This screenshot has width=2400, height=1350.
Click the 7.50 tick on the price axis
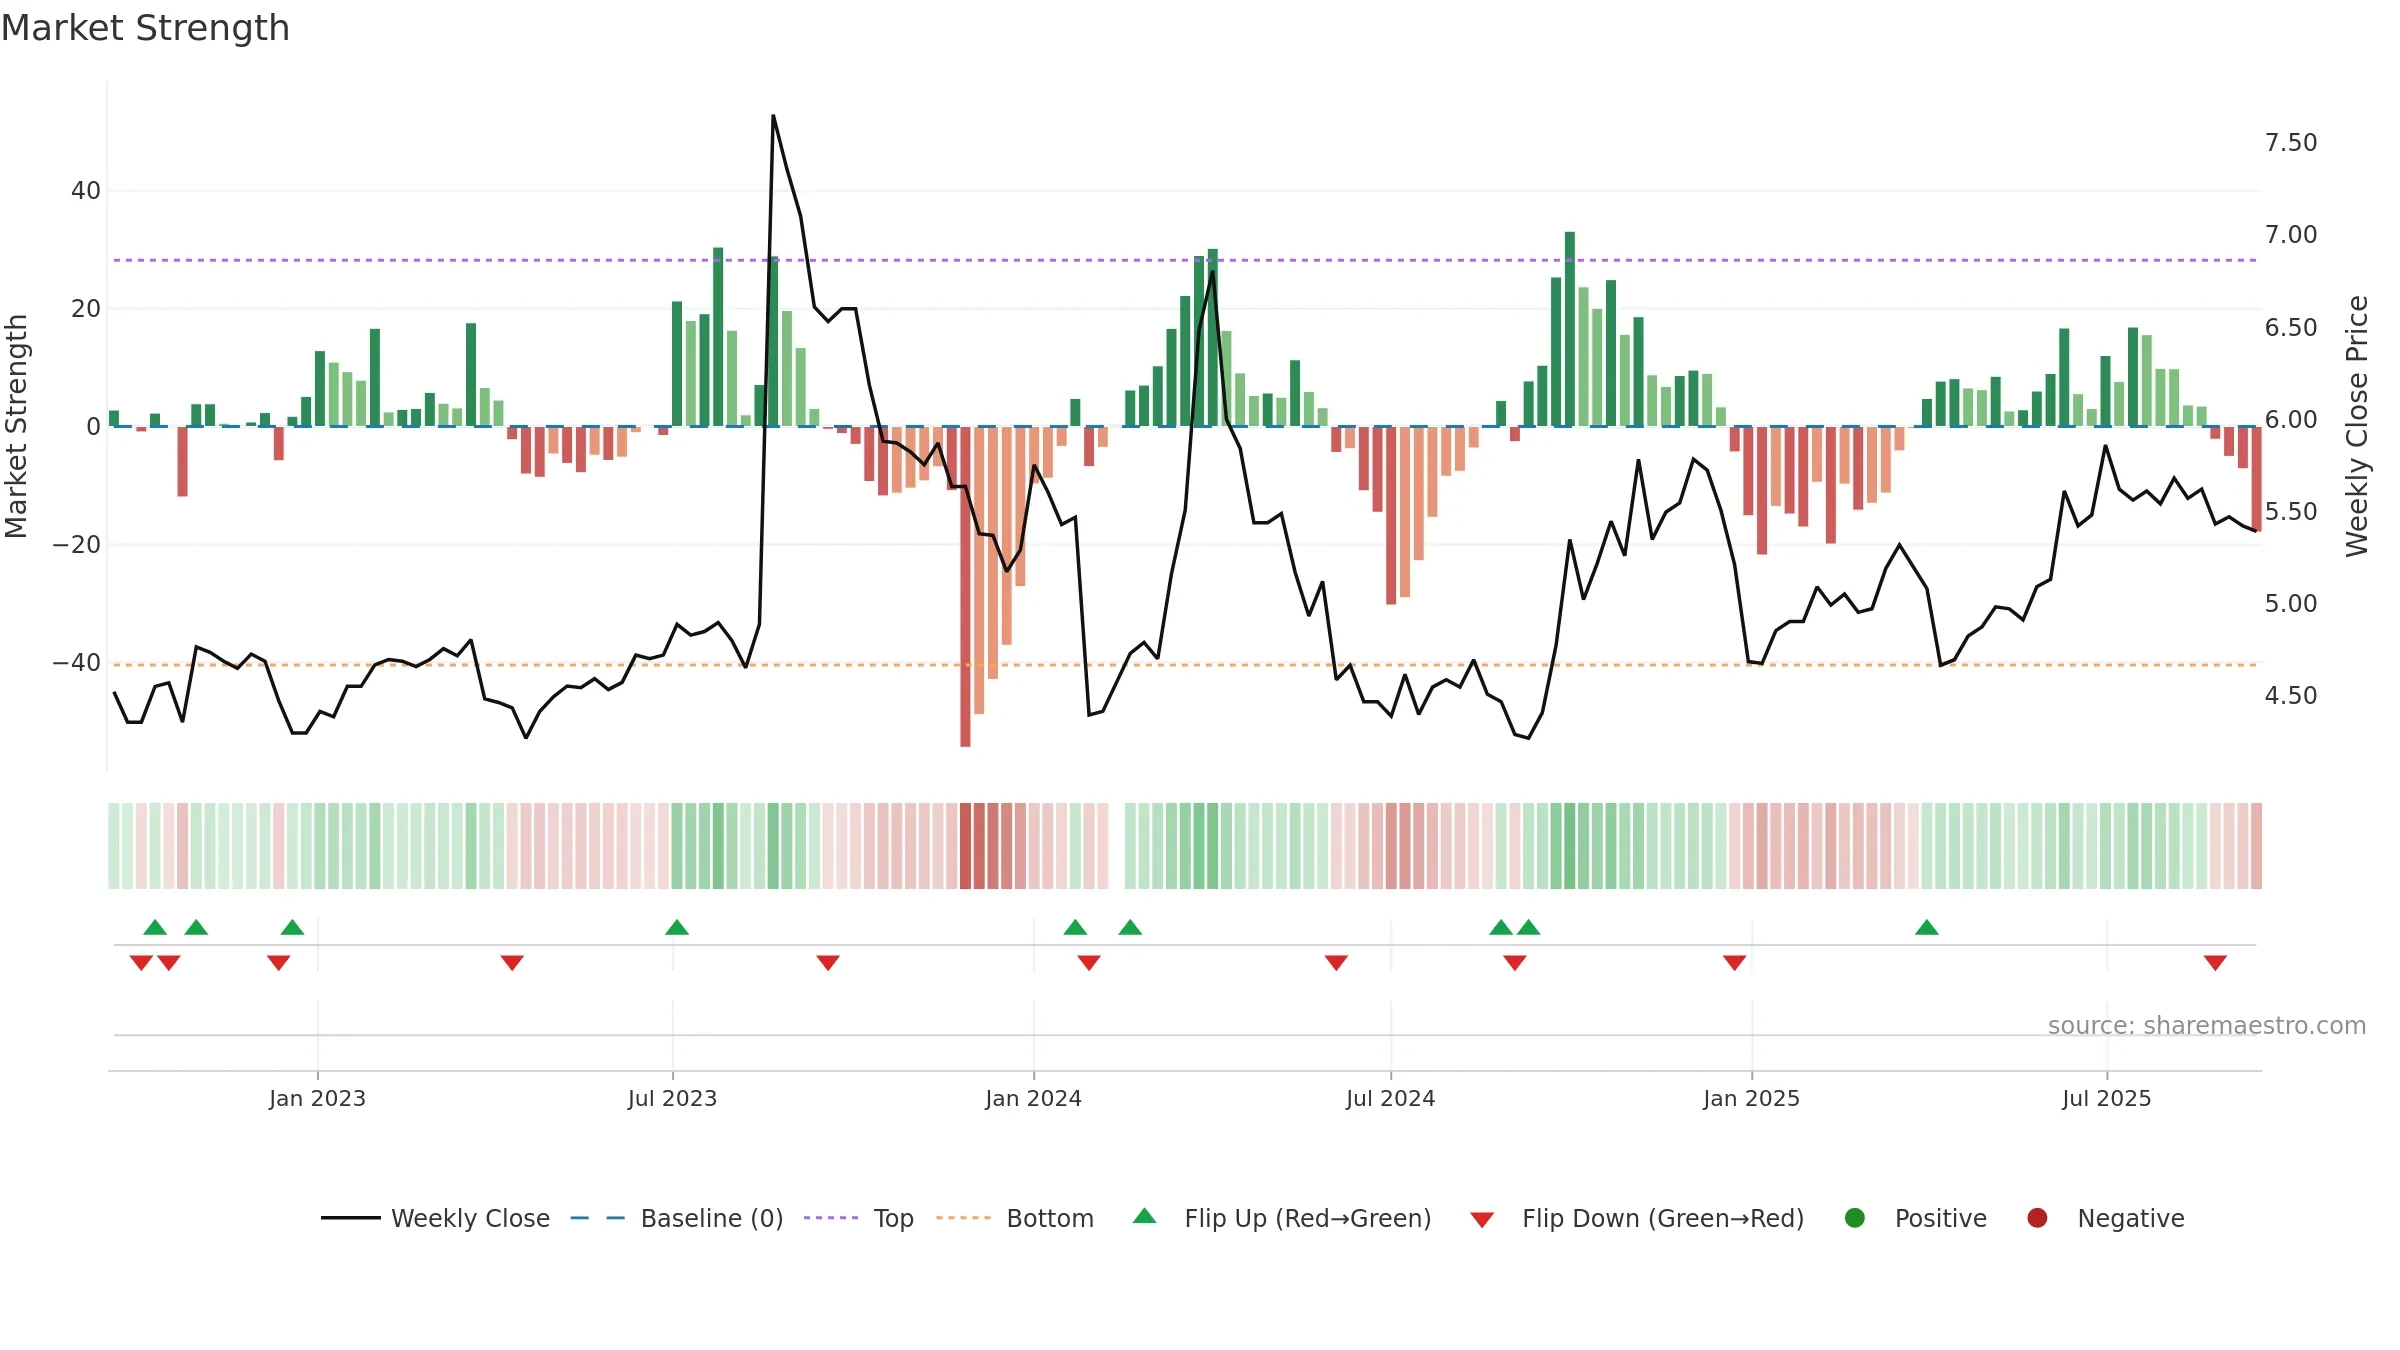point(2291,142)
